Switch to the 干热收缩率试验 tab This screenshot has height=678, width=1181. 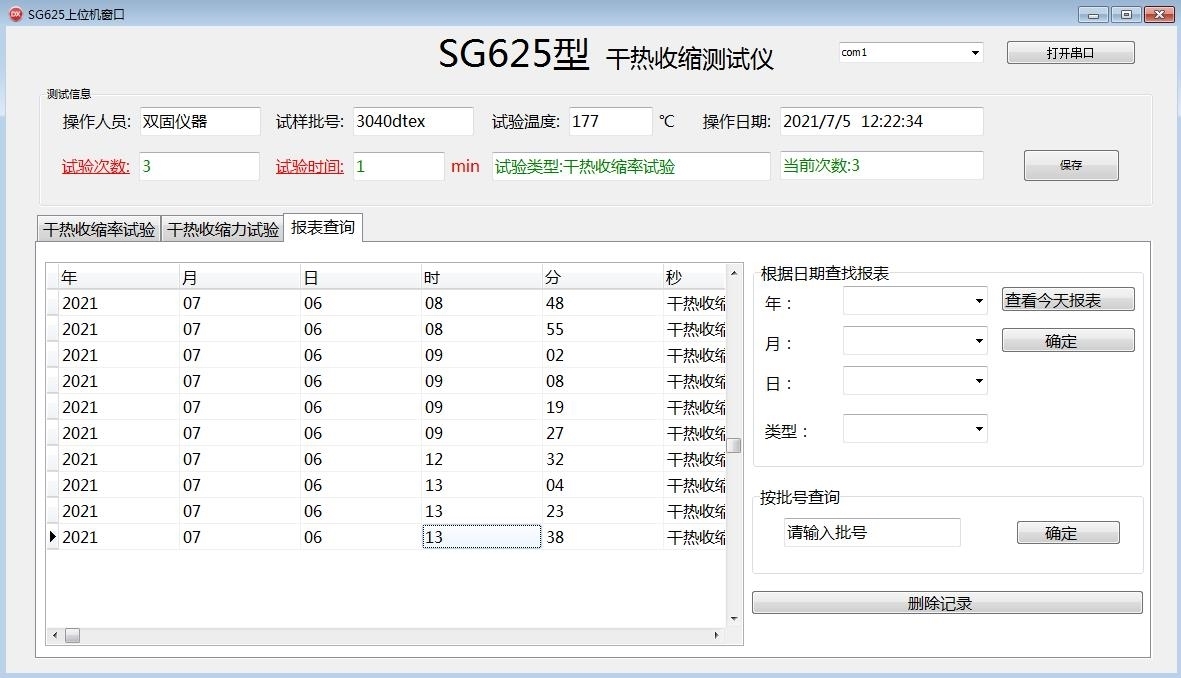(x=99, y=229)
